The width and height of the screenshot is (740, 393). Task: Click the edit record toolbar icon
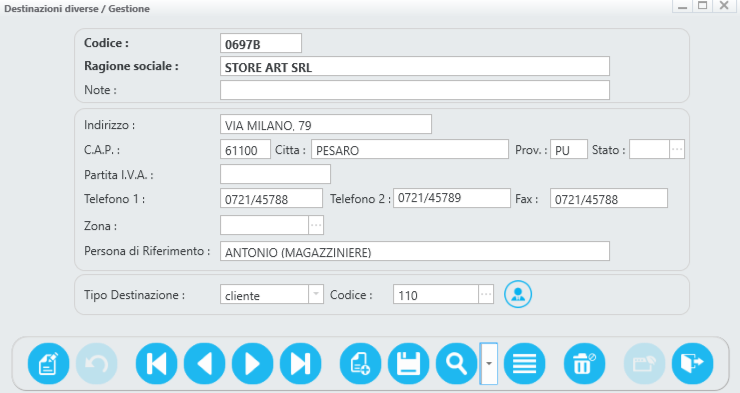click(x=49, y=364)
